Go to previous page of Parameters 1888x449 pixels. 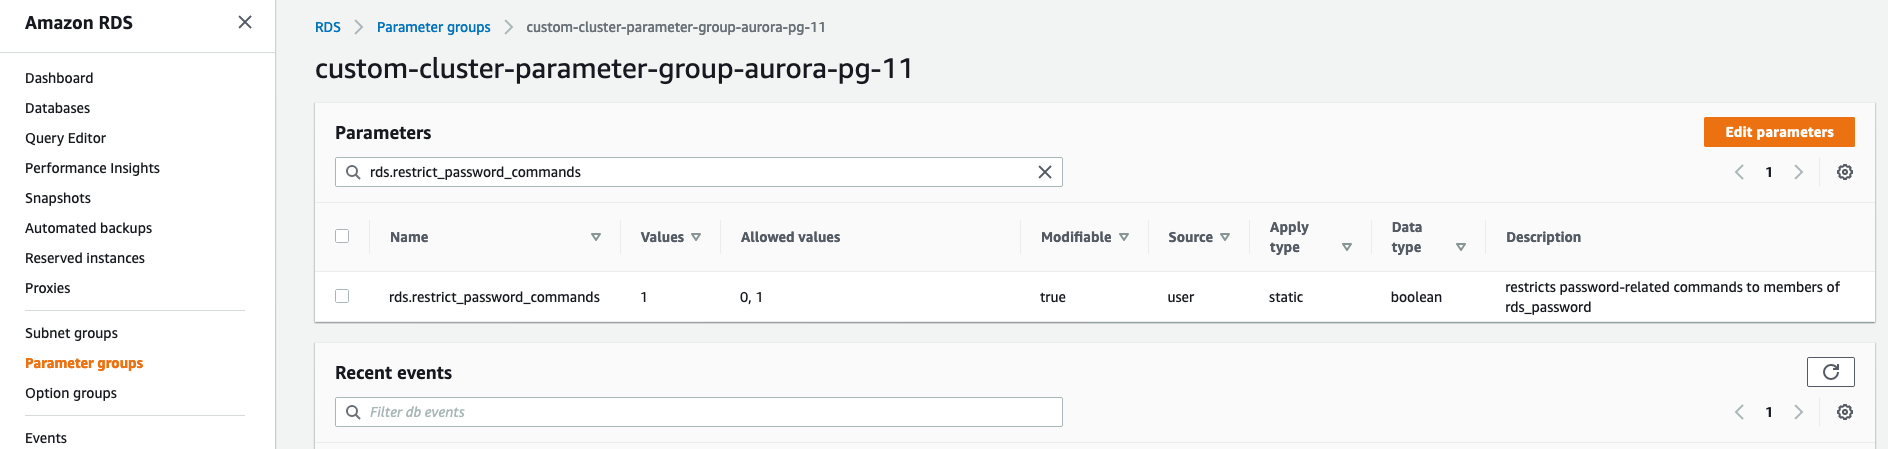(1740, 172)
